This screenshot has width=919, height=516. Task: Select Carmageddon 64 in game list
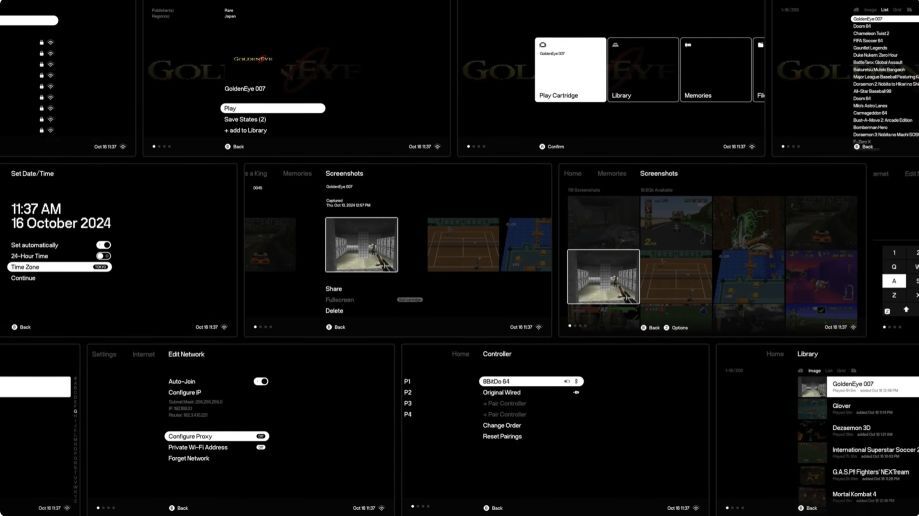click(x=870, y=113)
